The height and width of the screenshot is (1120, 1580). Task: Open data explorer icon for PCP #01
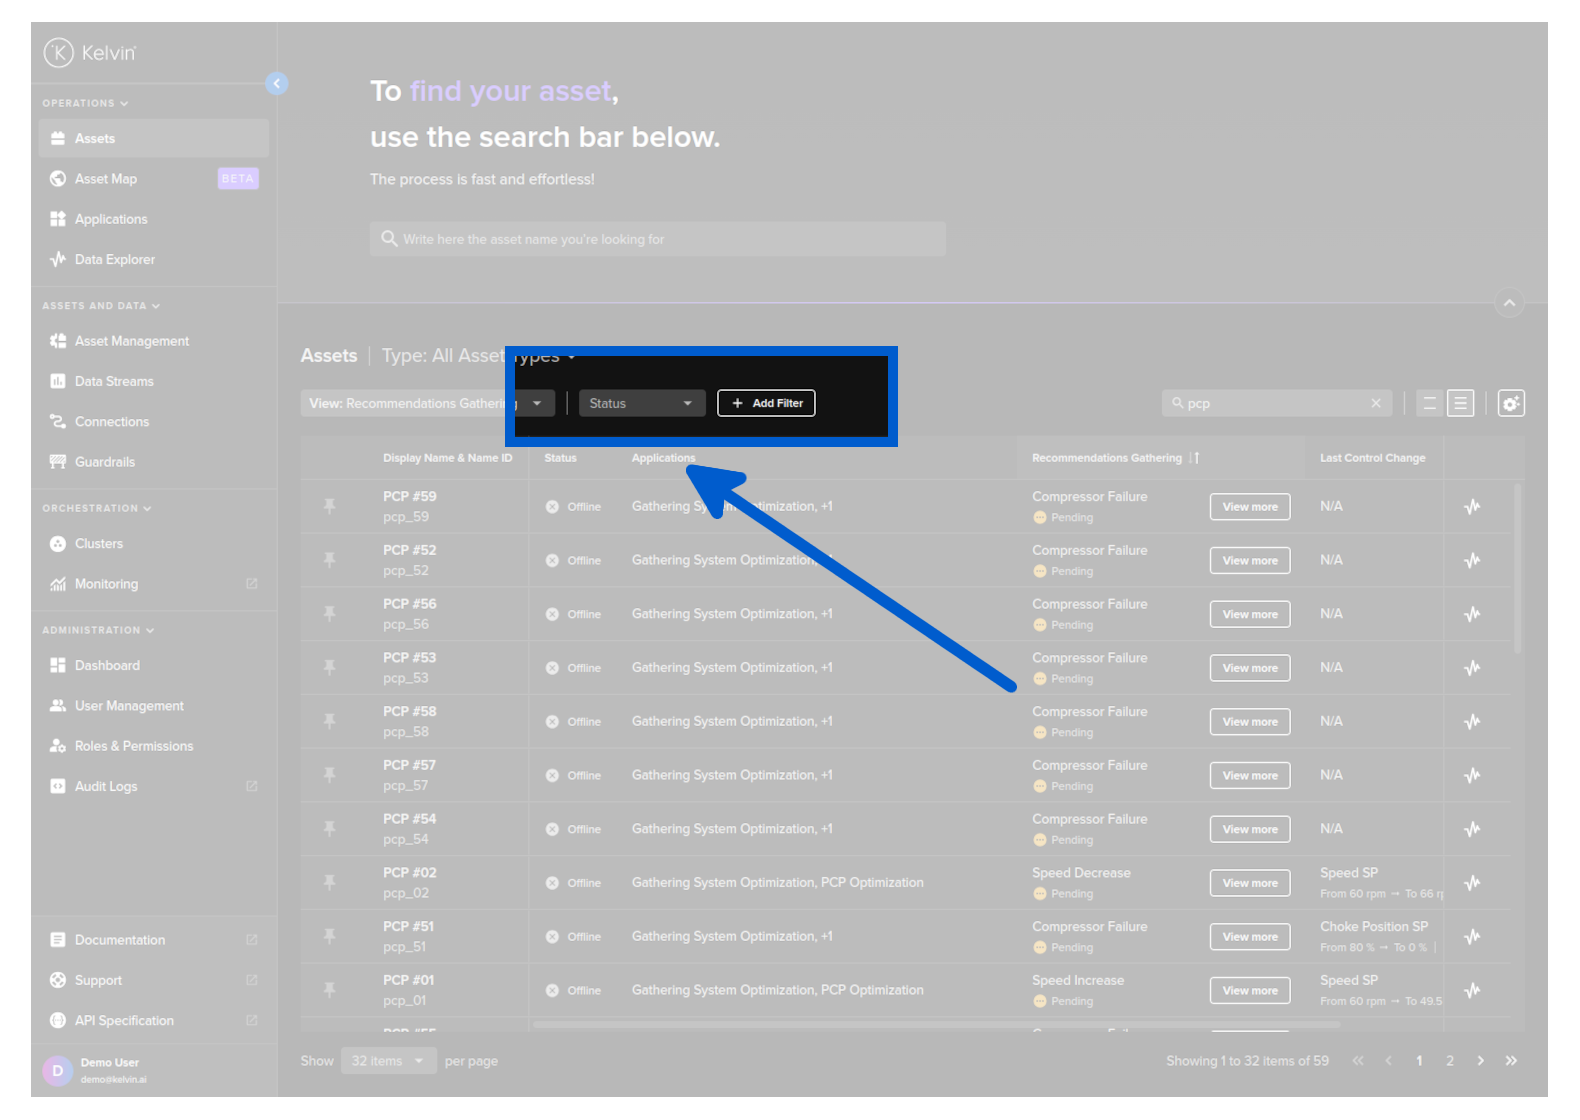click(x=1472, y=990)
